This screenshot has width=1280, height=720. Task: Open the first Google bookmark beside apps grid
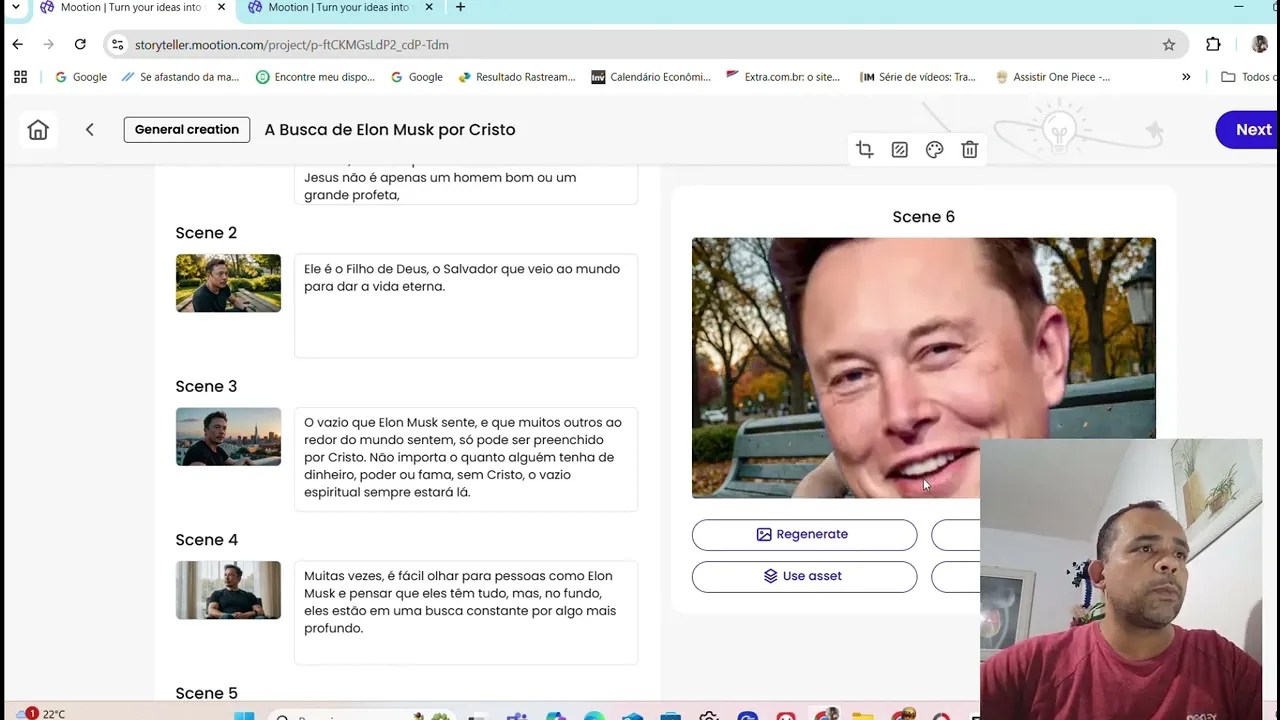(81, 77)
